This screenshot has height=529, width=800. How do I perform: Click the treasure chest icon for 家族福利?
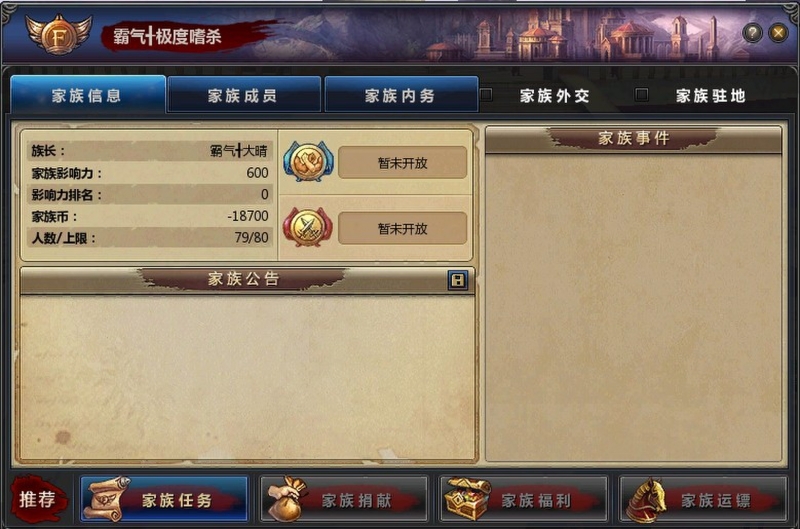[467, 498]
